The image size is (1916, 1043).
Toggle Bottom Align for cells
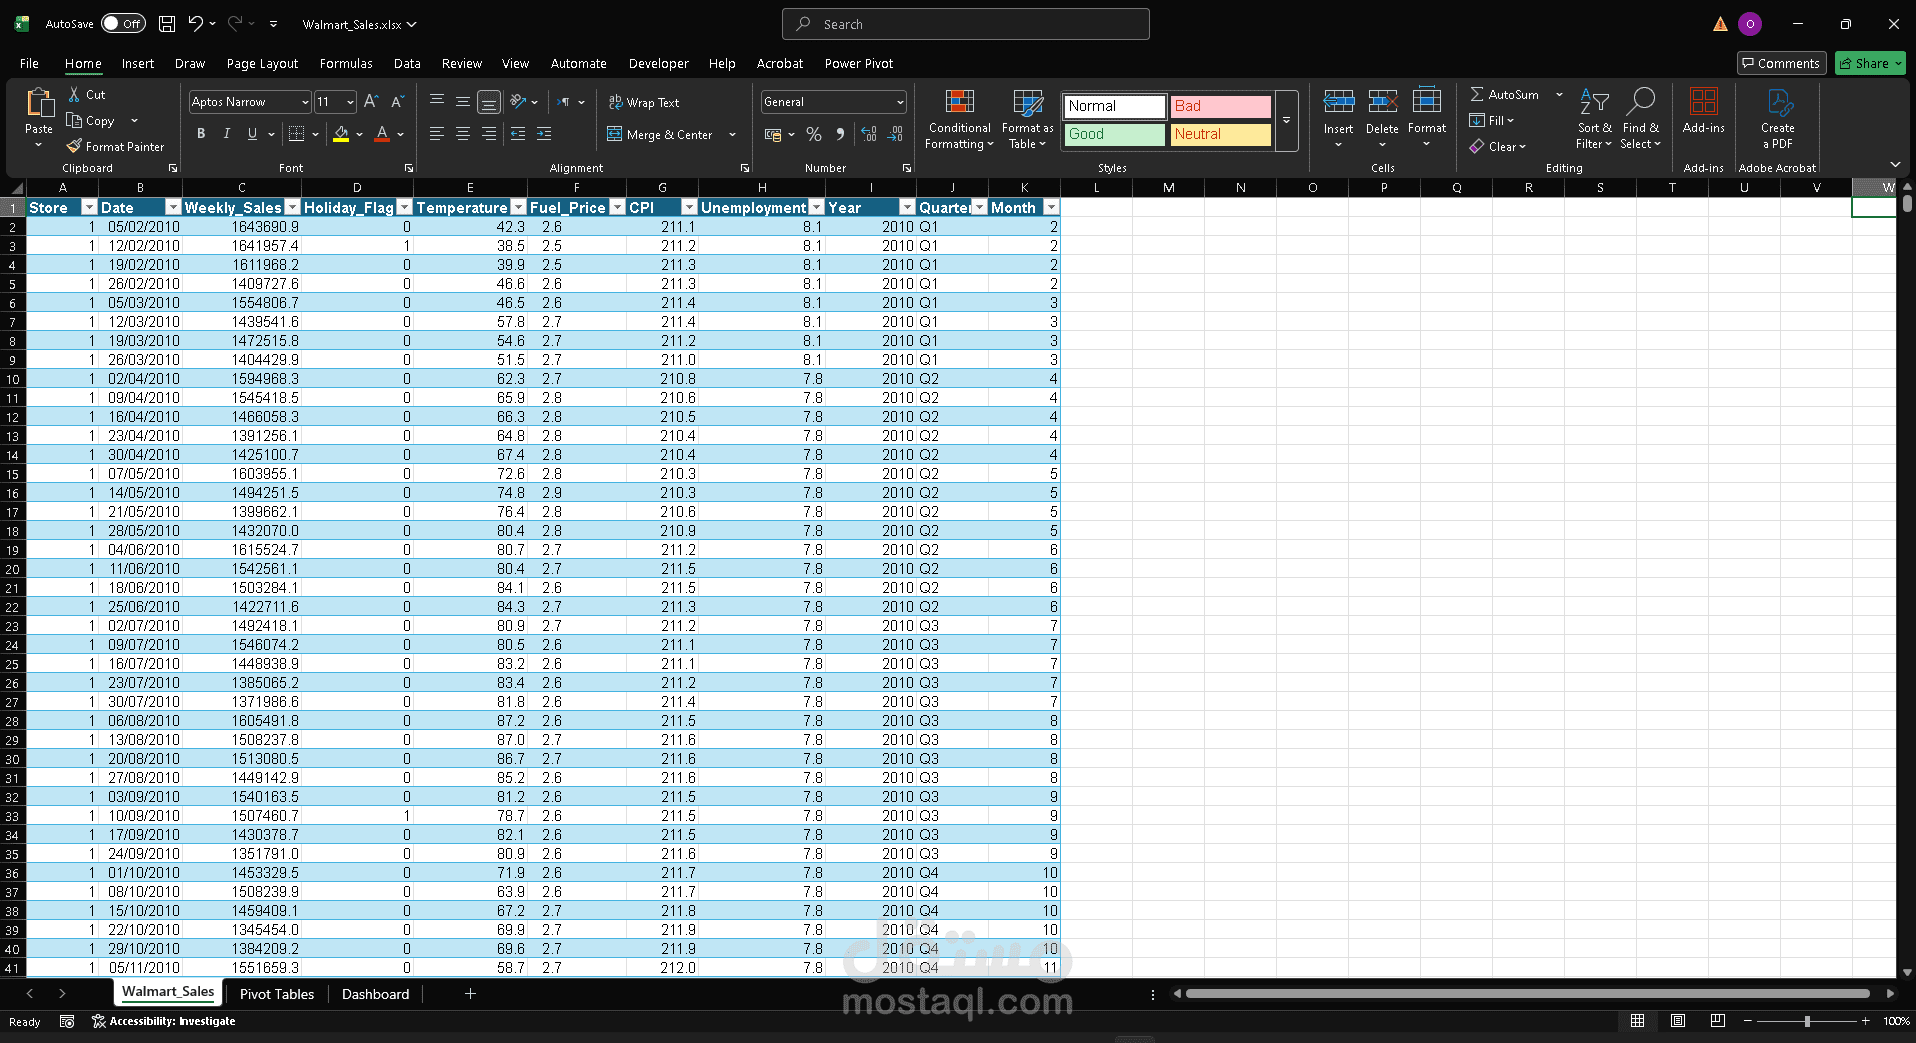coord(489,102)
